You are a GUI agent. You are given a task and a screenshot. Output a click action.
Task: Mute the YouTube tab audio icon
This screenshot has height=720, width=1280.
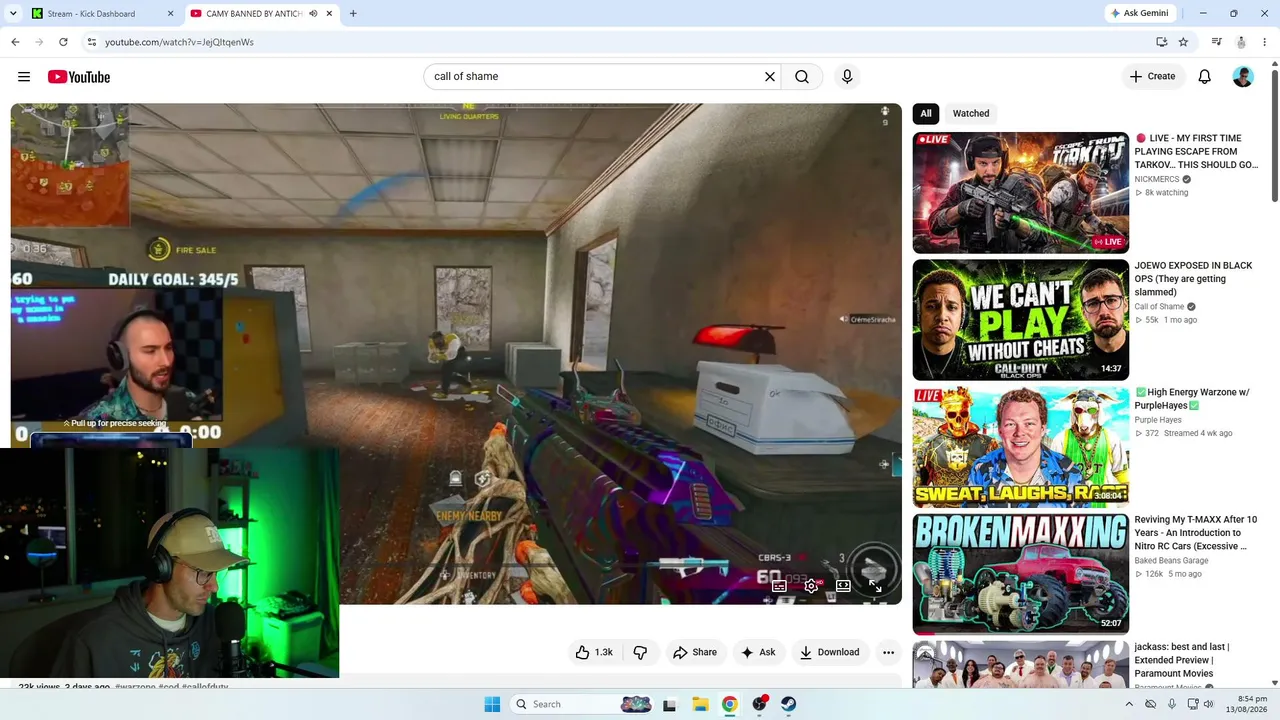pos(313,14)
